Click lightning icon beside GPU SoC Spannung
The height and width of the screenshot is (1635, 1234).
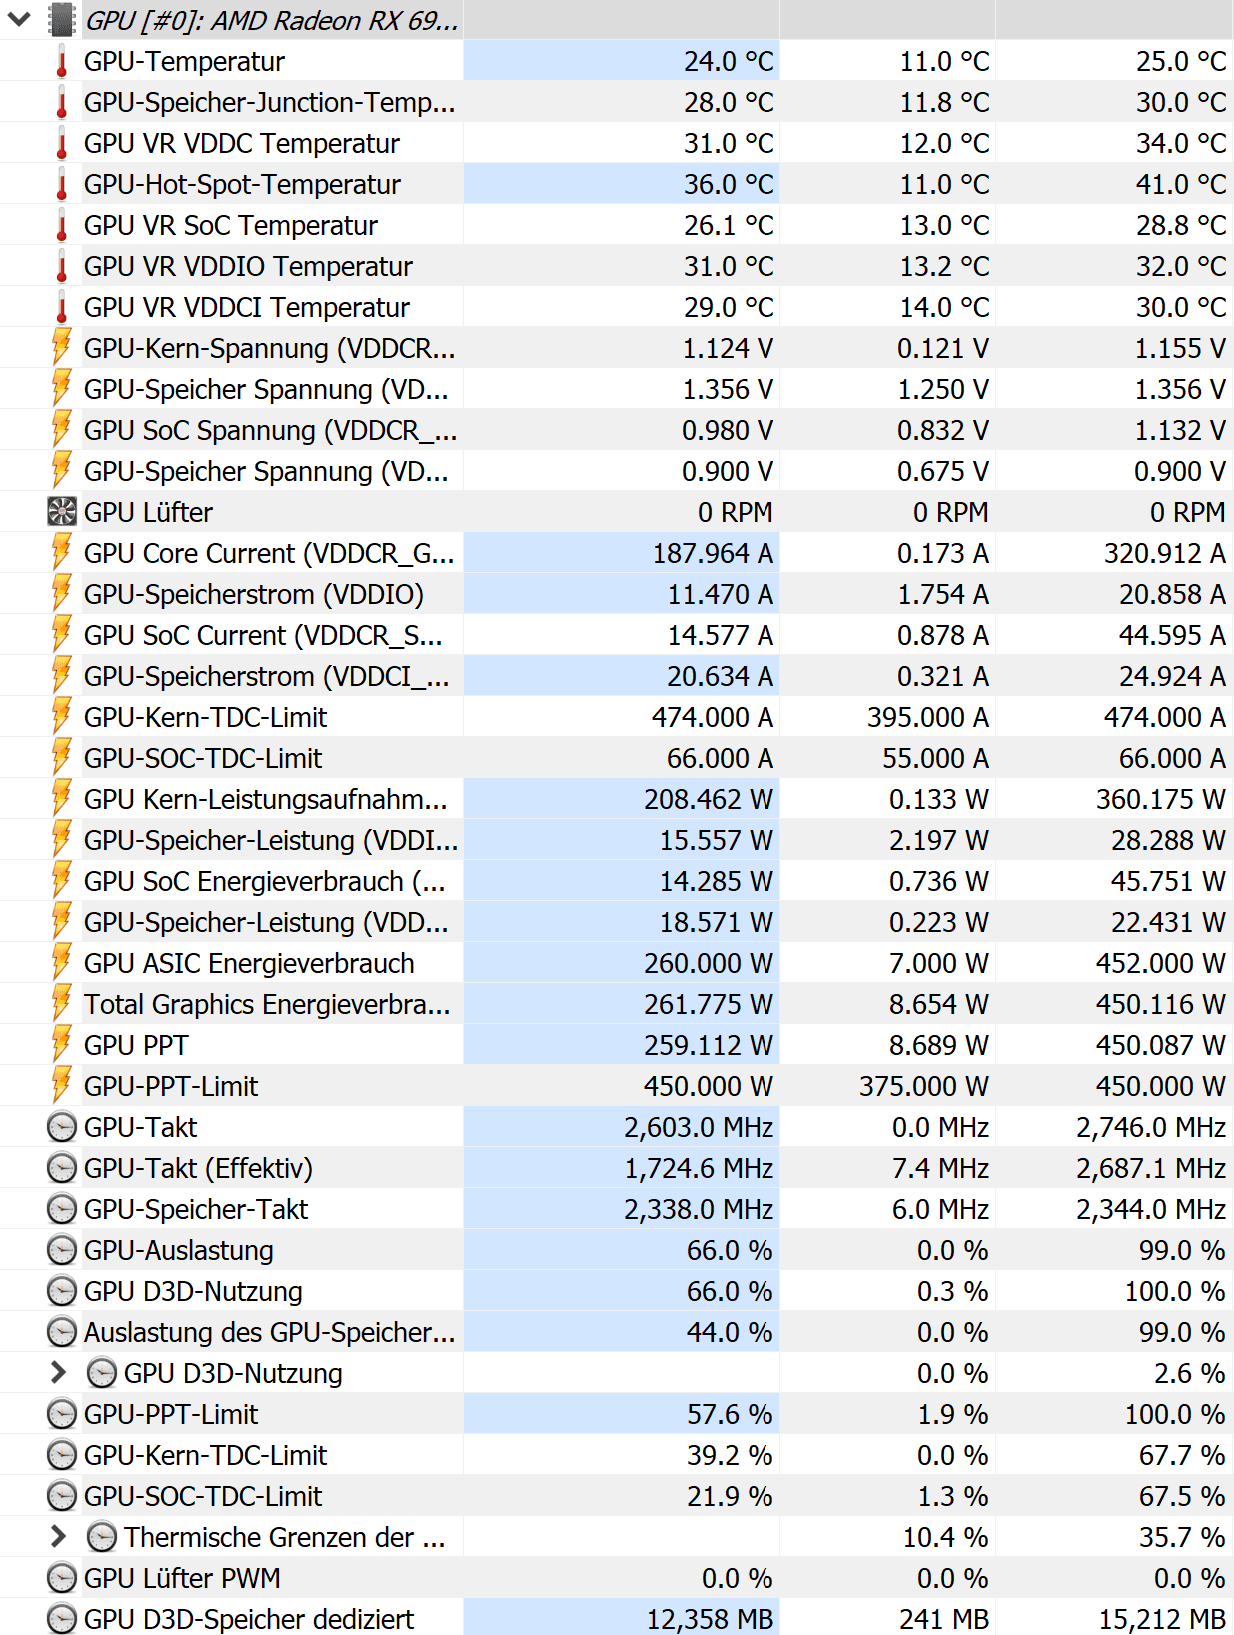pyautogui.click(x=62, y=430)
